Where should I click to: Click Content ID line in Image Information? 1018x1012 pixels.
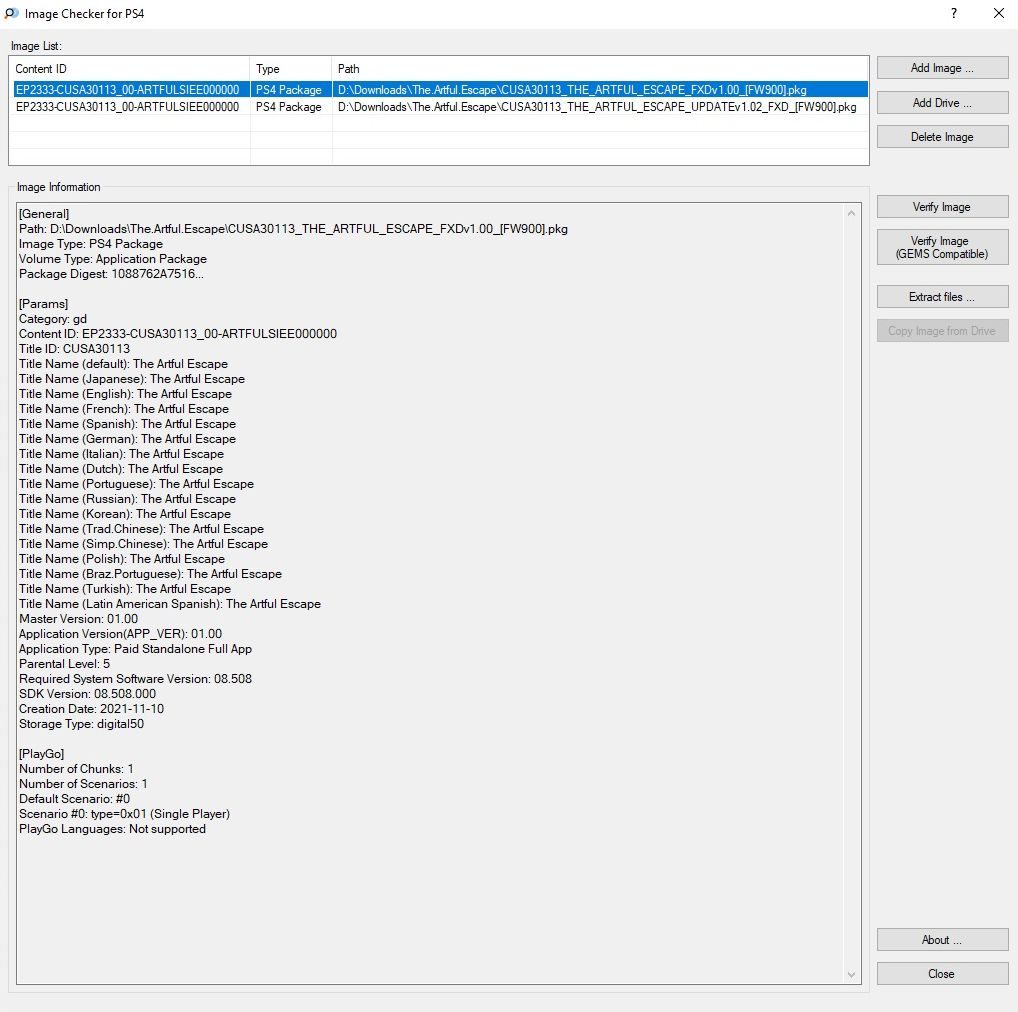click(x=178, y=334)
